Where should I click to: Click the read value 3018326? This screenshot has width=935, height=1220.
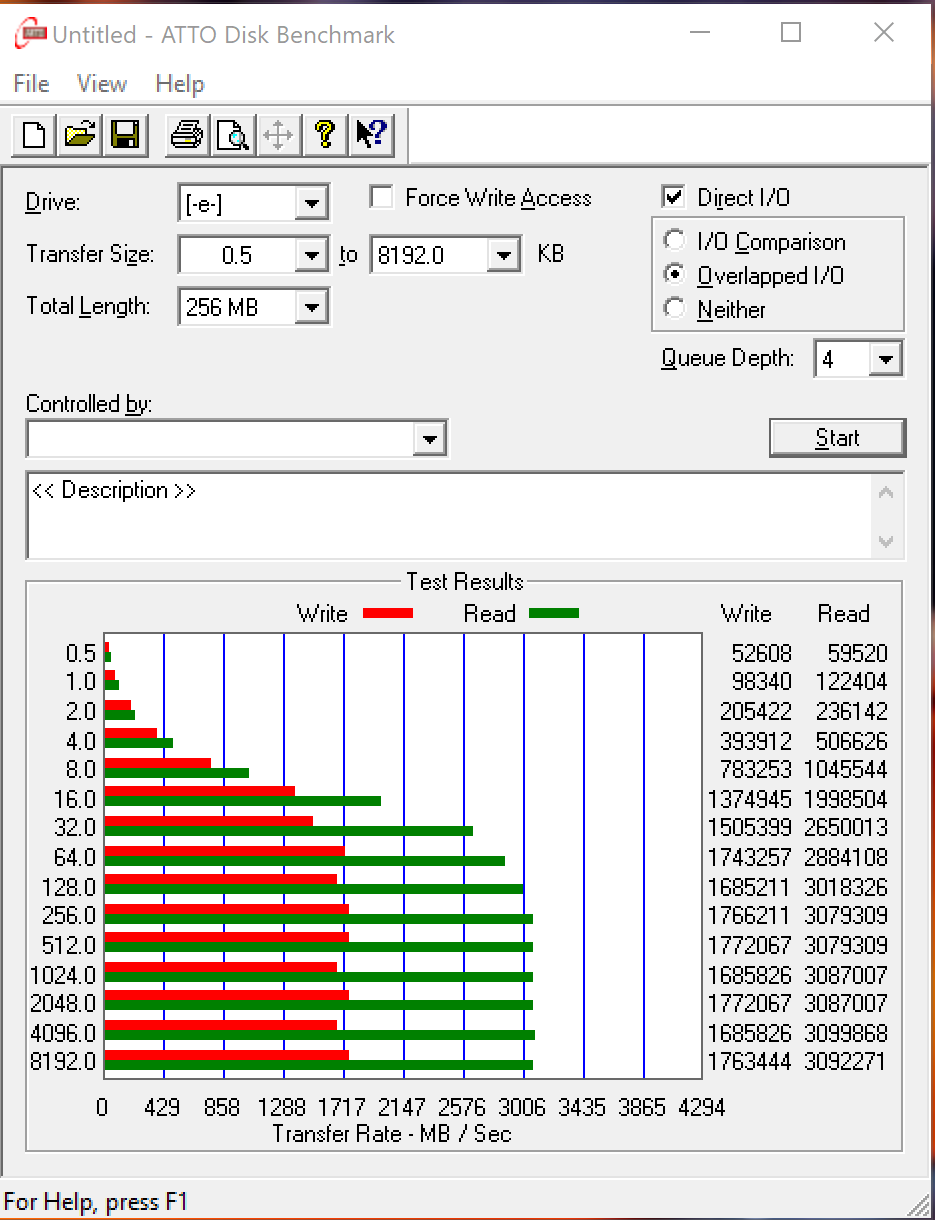tap(845, 887)
